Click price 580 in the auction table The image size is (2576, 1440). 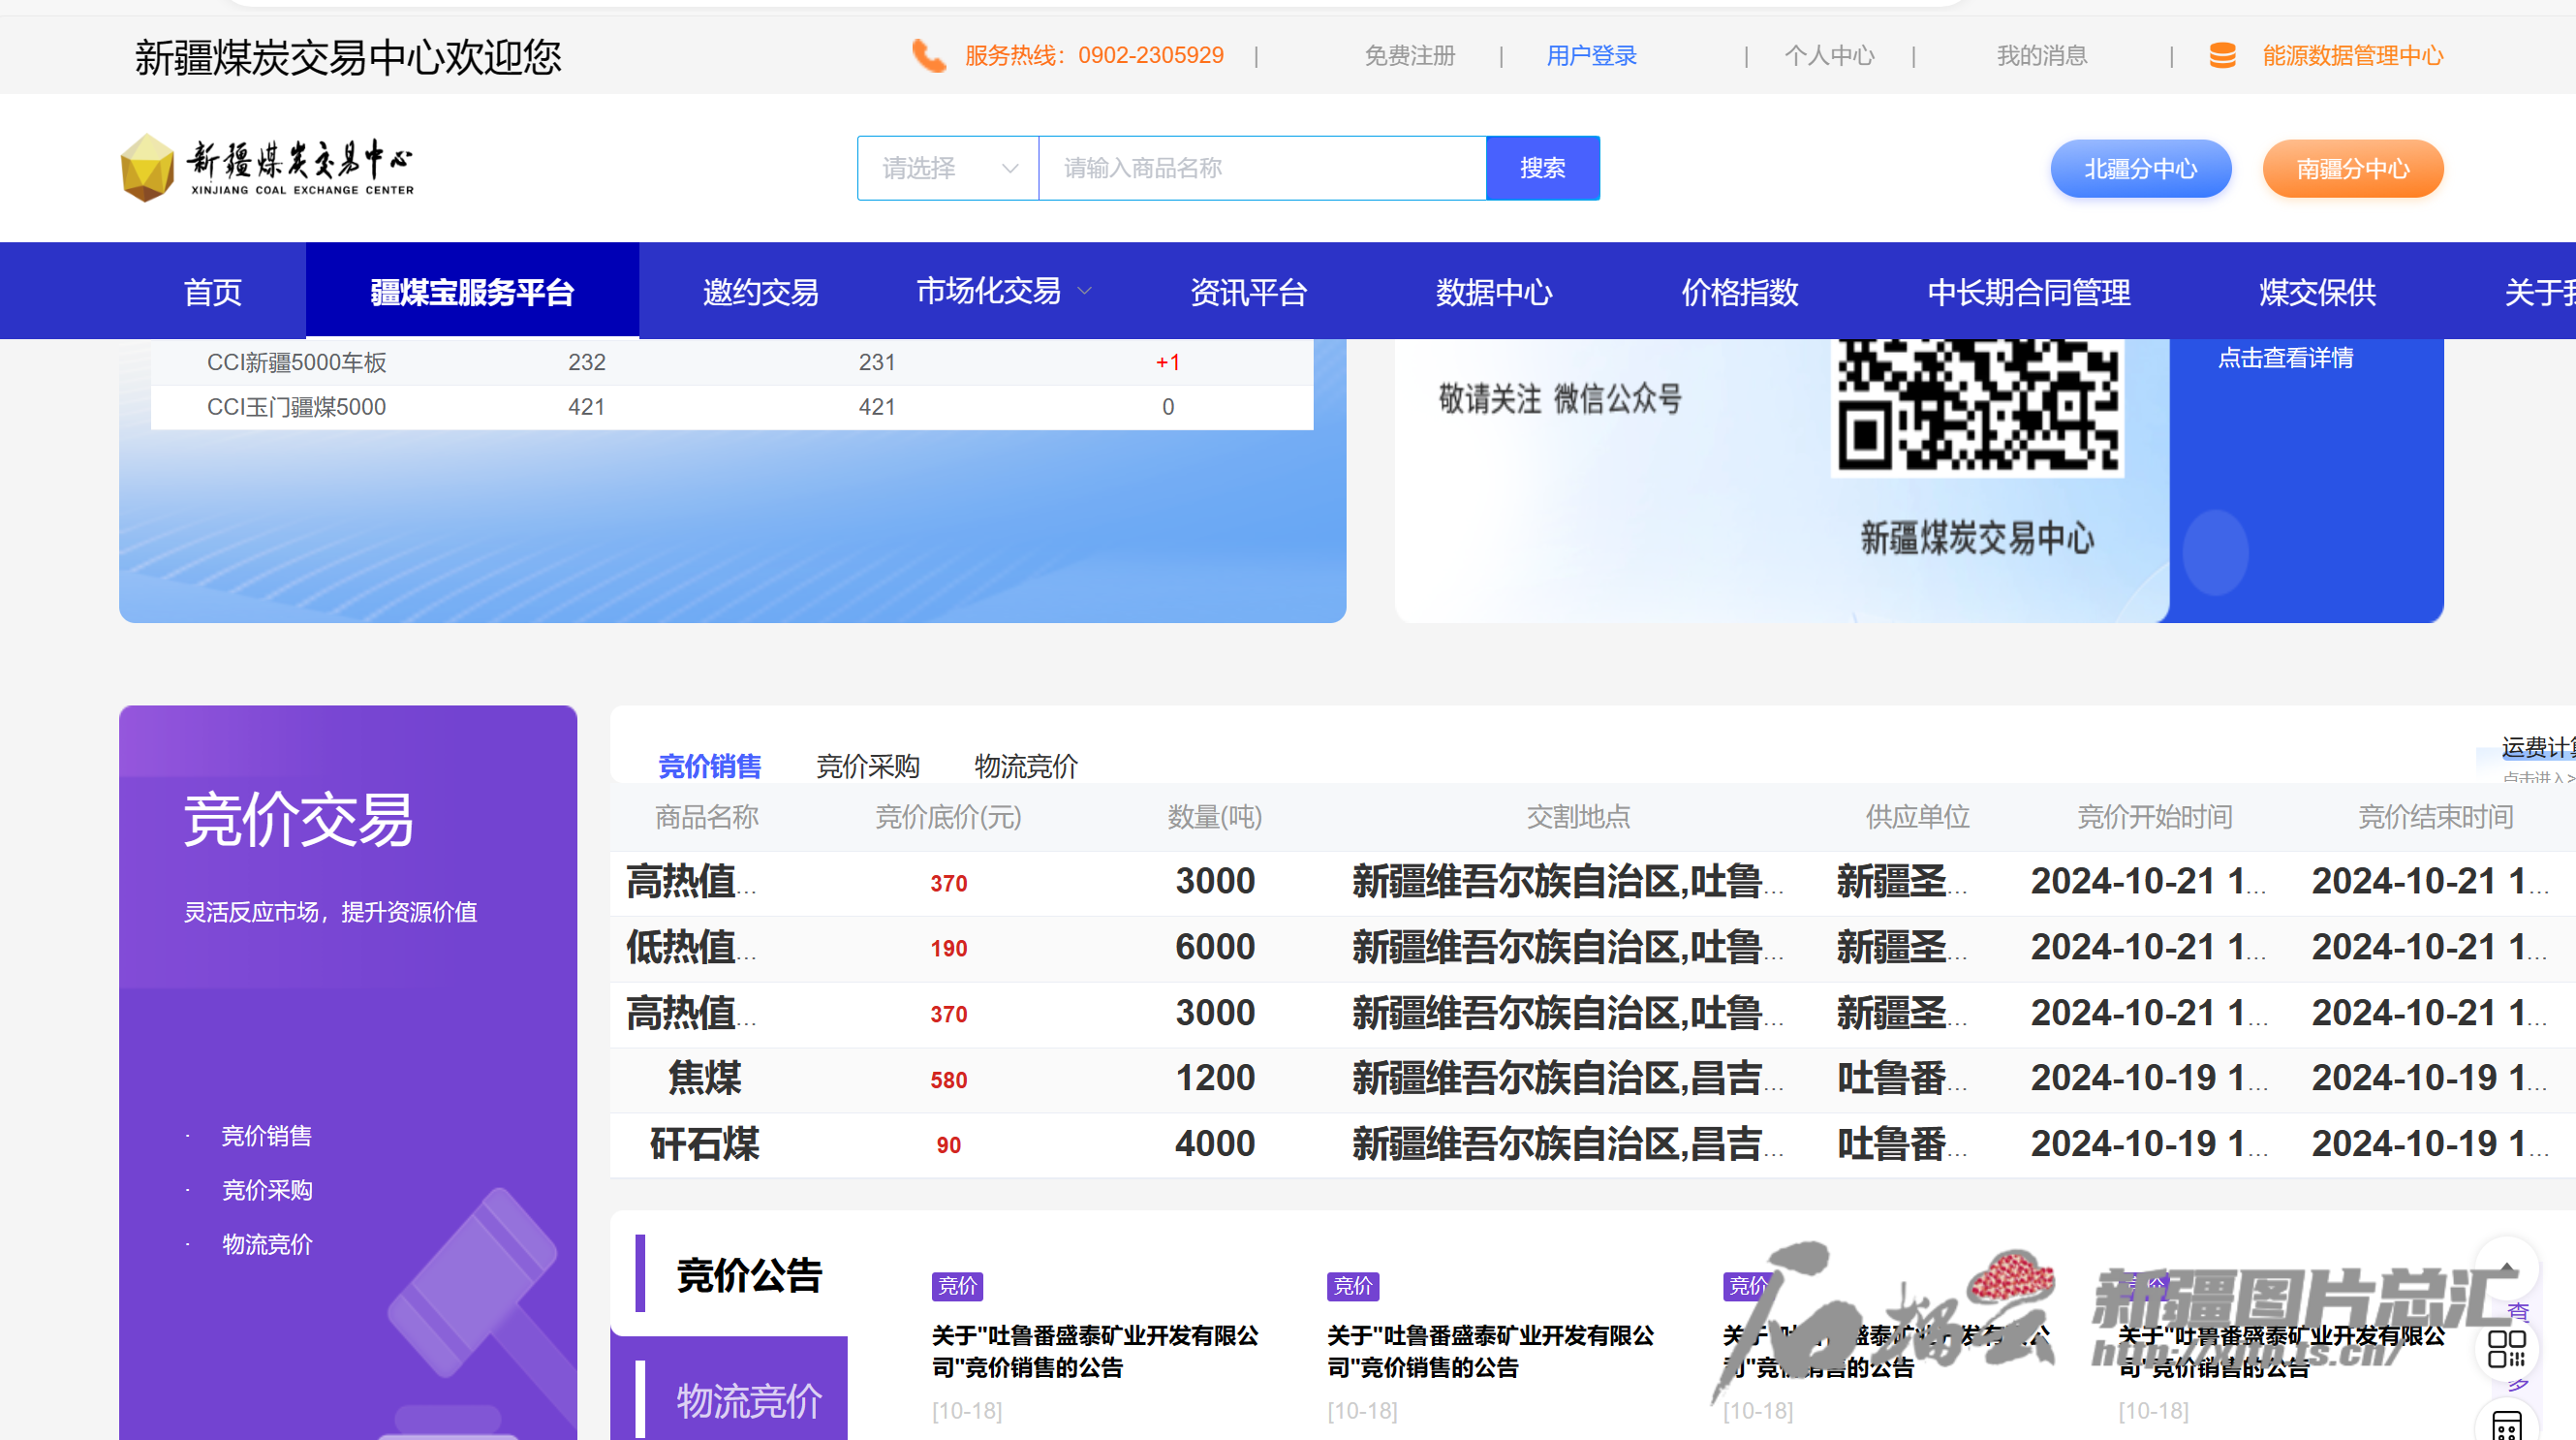[948, 1080]
